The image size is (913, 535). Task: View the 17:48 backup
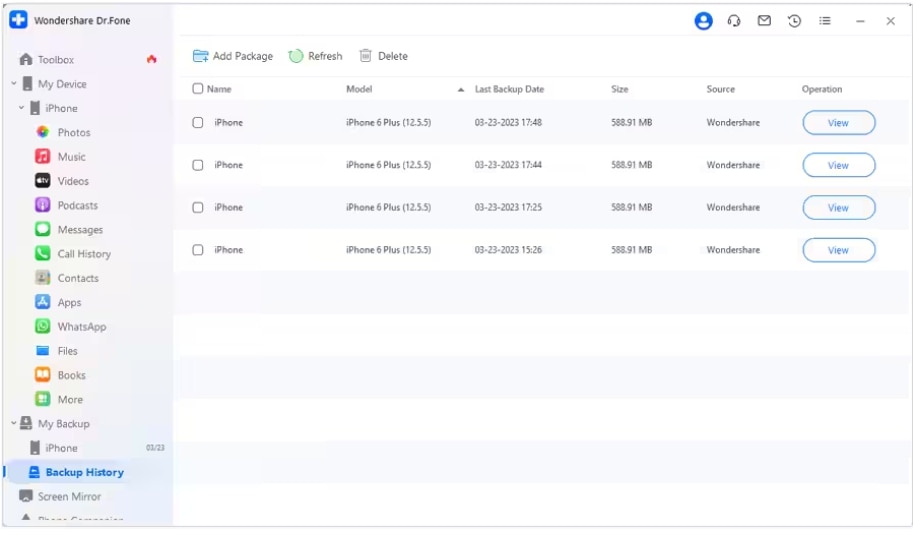tap(838, 123)
